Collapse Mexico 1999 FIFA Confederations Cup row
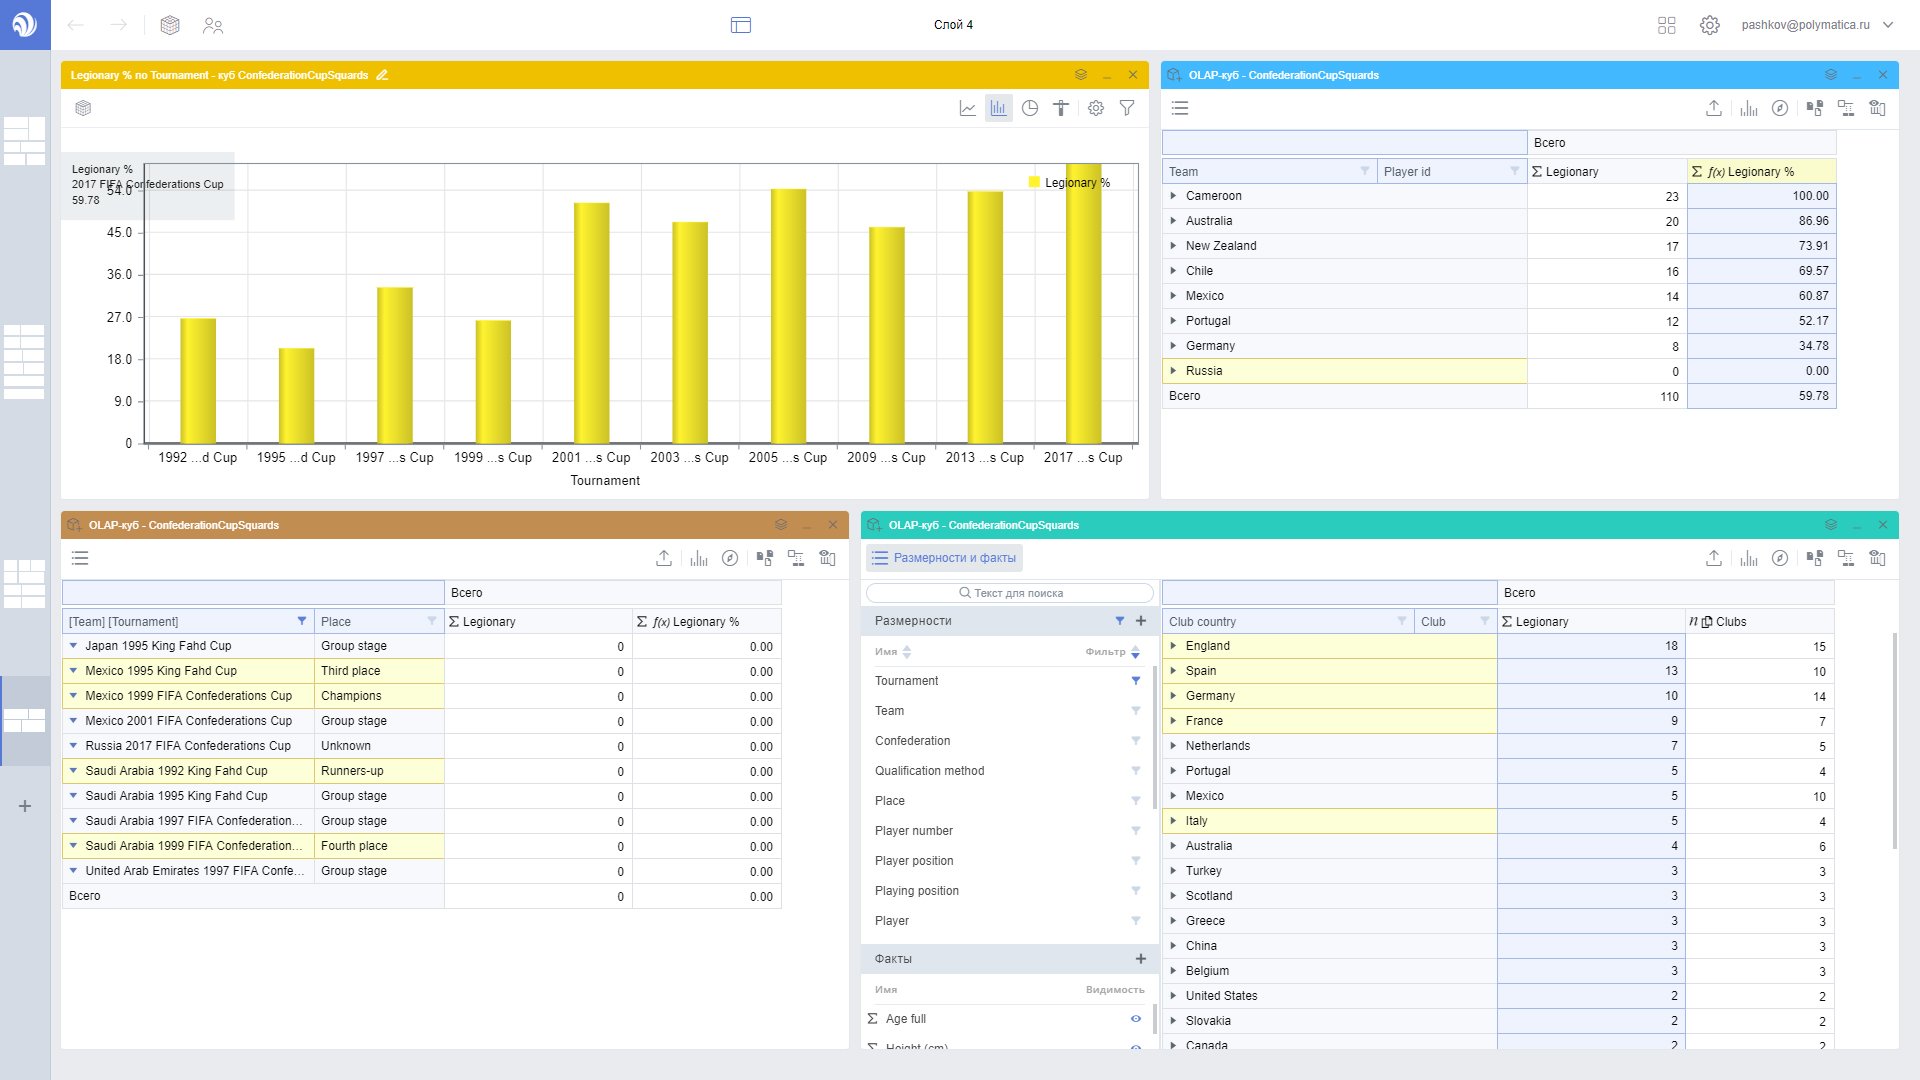 [74, 696]
